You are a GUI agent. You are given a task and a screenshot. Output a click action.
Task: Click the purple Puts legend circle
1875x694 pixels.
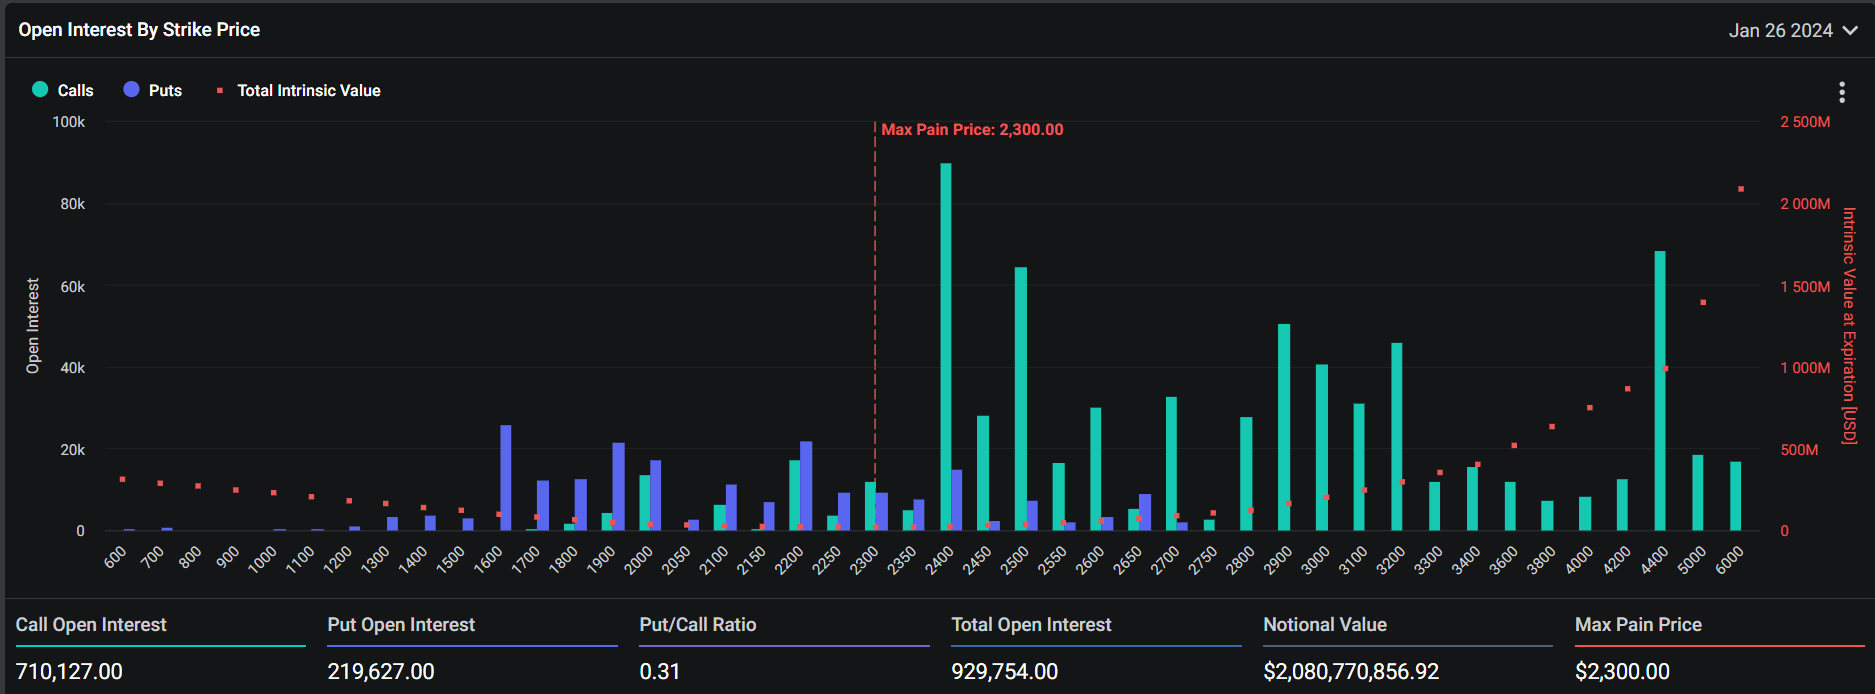coord(131,89)
